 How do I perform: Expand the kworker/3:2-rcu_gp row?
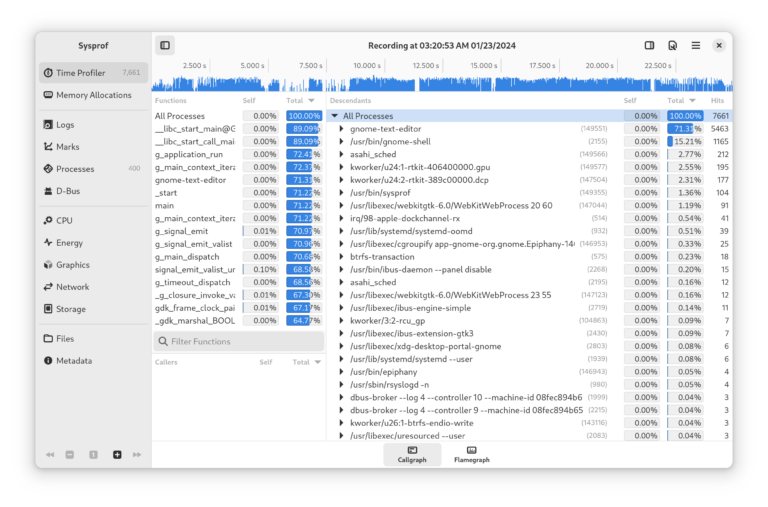[x=341, y=321]
